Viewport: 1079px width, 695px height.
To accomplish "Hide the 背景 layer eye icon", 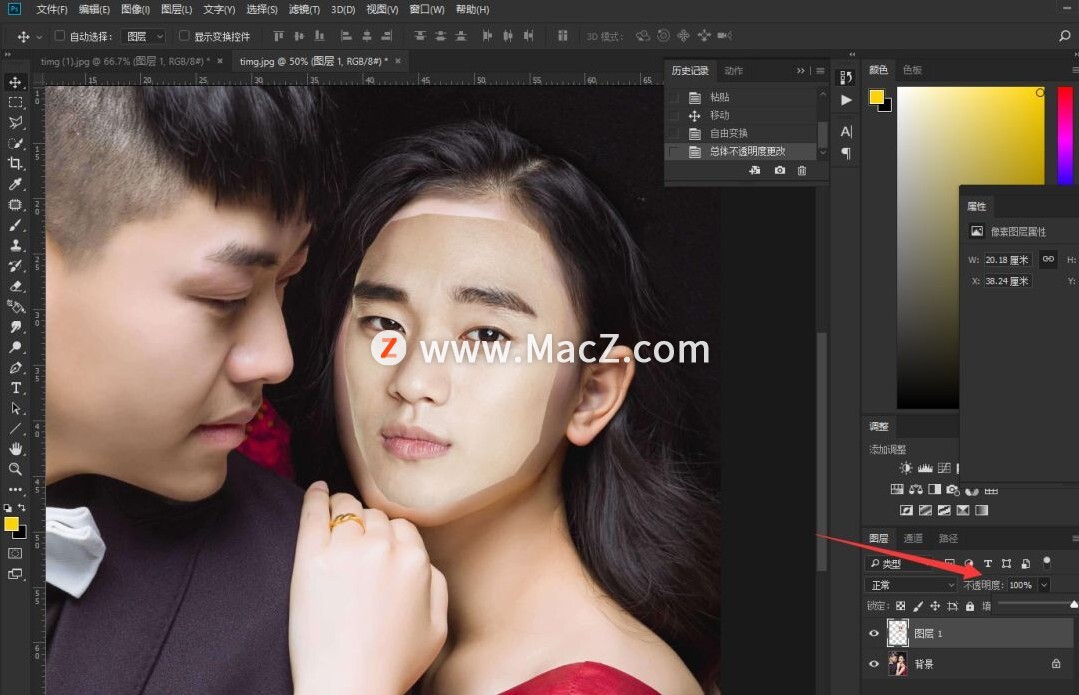I will [874, 664].
